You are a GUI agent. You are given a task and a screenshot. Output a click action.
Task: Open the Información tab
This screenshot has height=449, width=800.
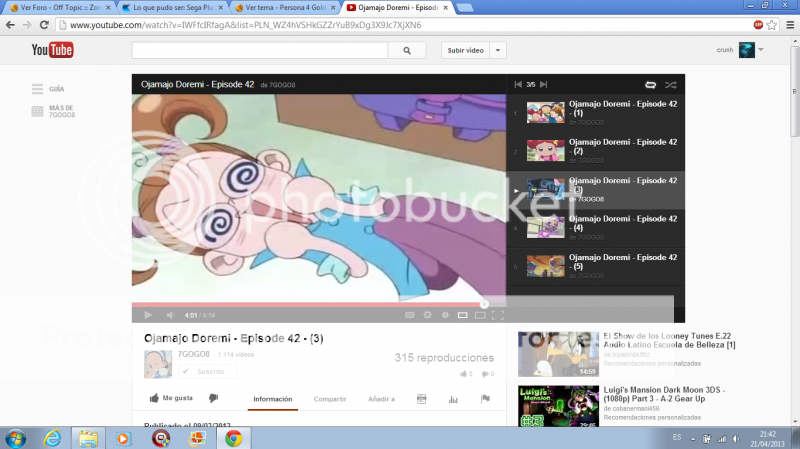click(x=273, y=399)
